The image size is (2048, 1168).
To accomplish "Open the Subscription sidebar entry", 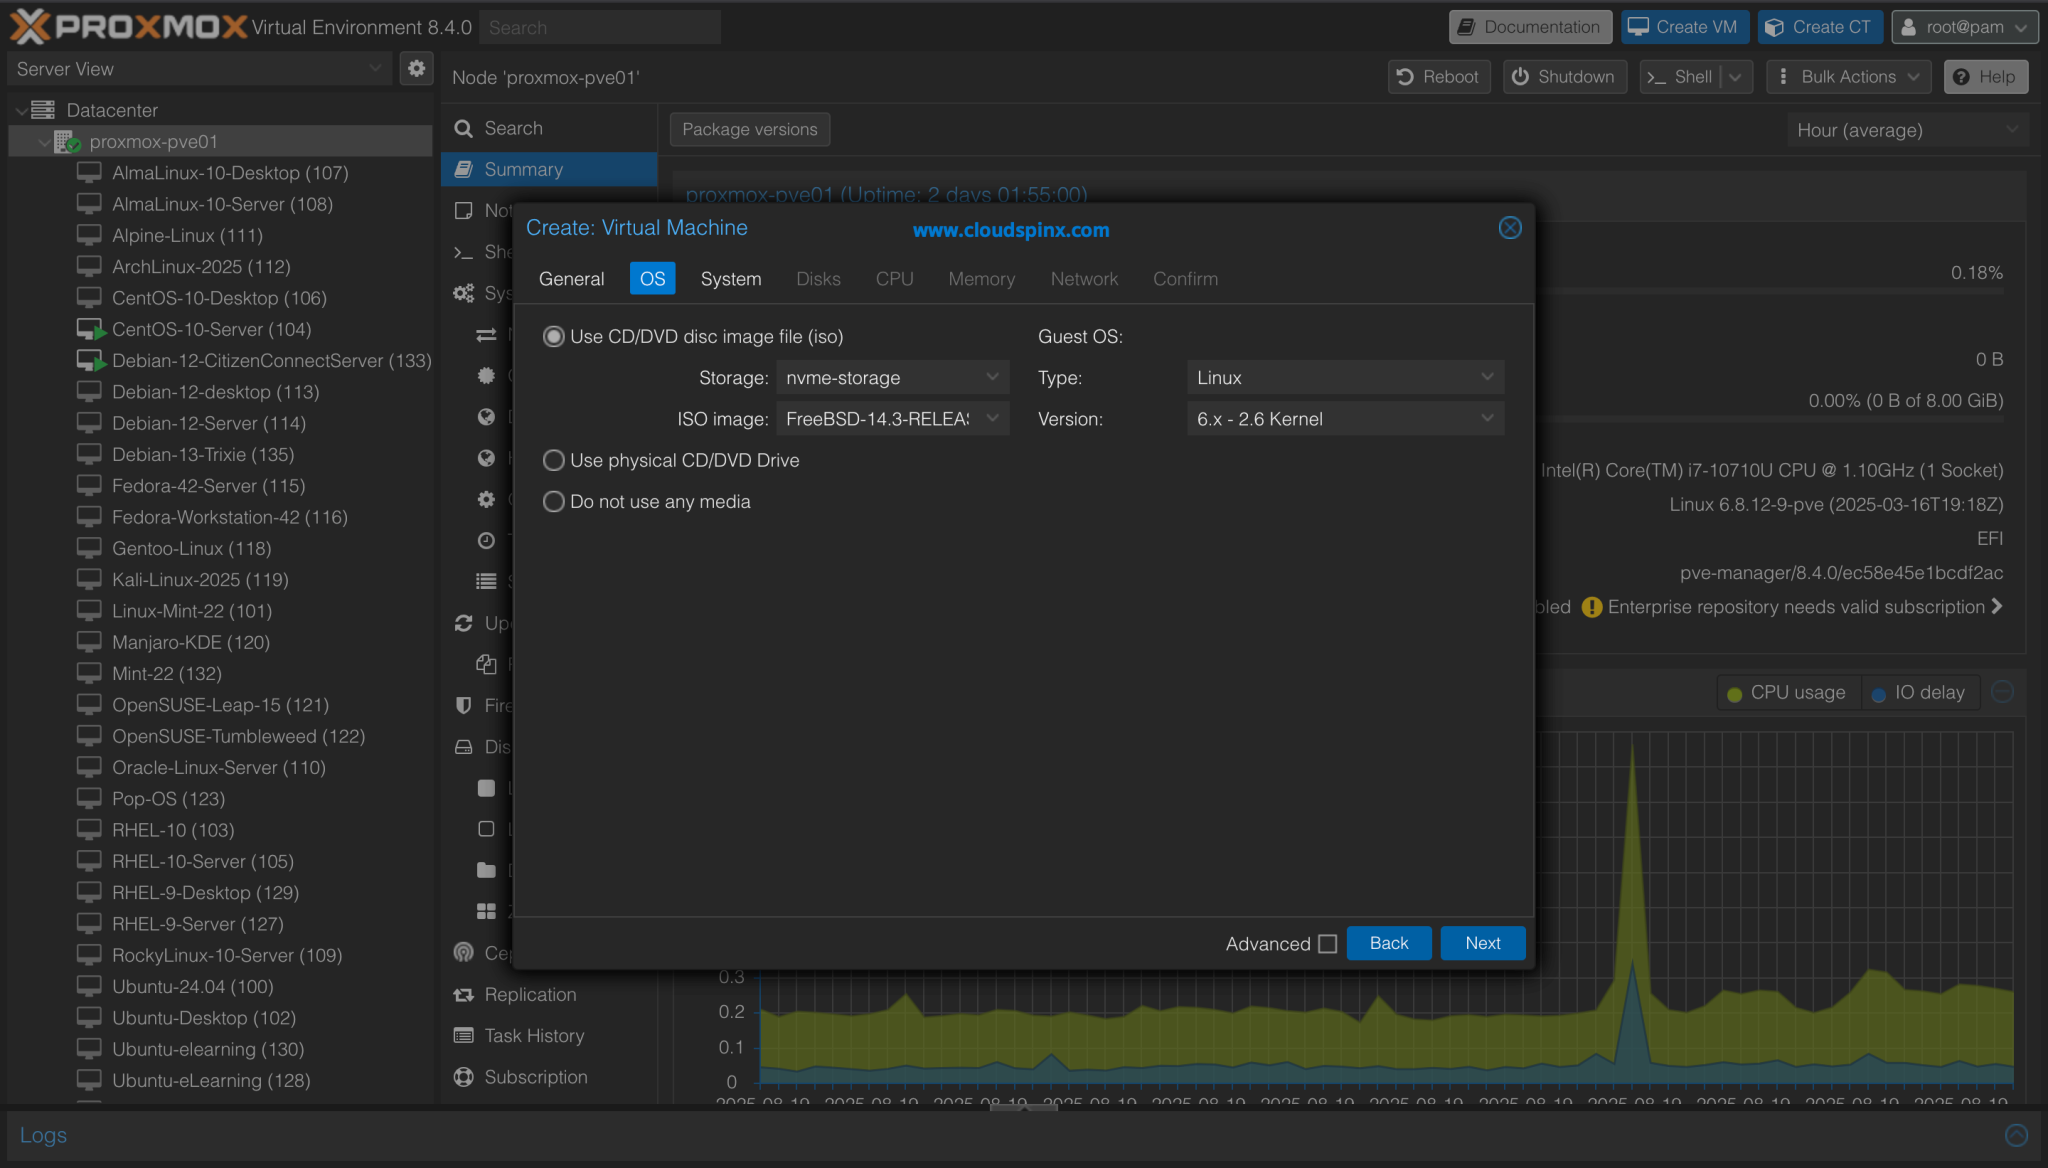I will (x=535, y=1076).
